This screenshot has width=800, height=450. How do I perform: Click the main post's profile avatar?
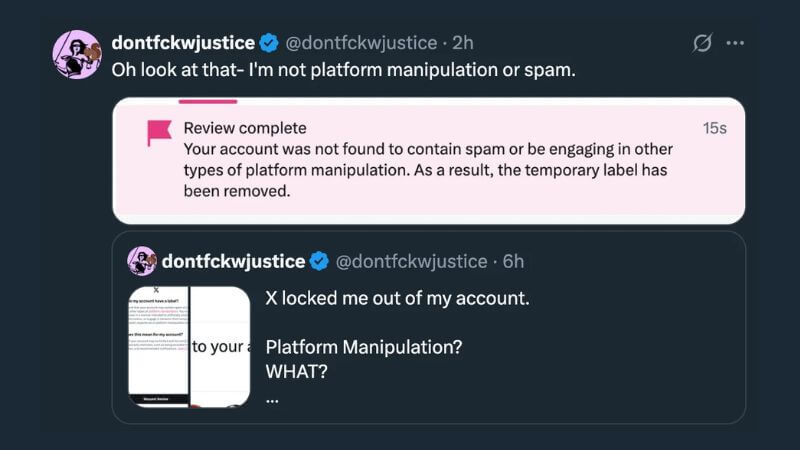76,55
